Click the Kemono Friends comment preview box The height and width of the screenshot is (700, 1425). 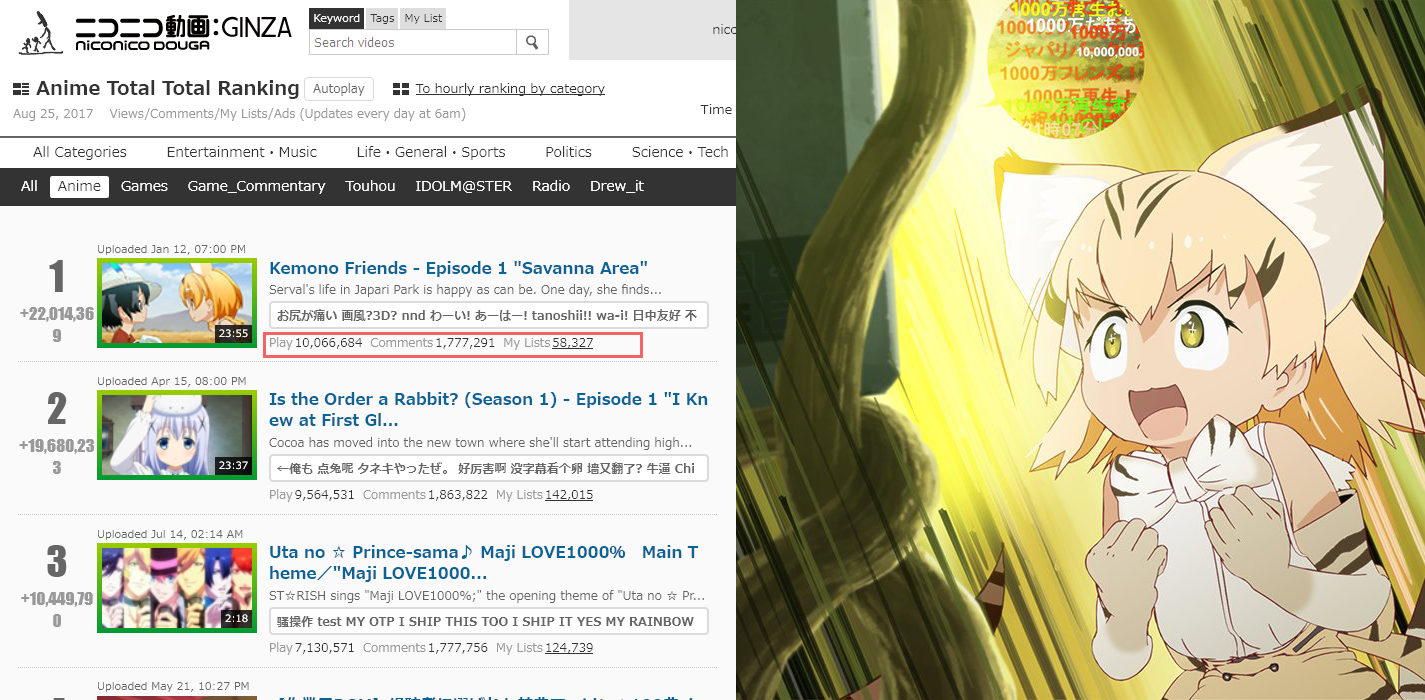coord(489,316)
